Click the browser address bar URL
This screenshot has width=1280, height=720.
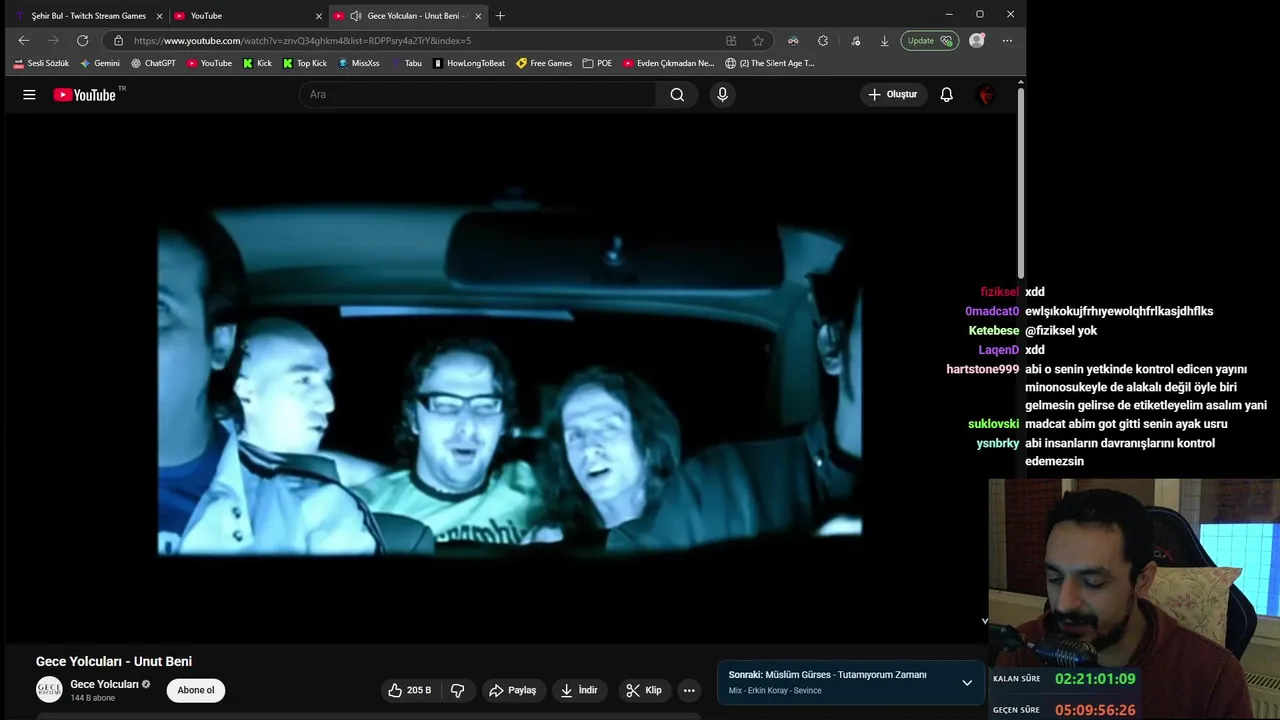point(302,41)
